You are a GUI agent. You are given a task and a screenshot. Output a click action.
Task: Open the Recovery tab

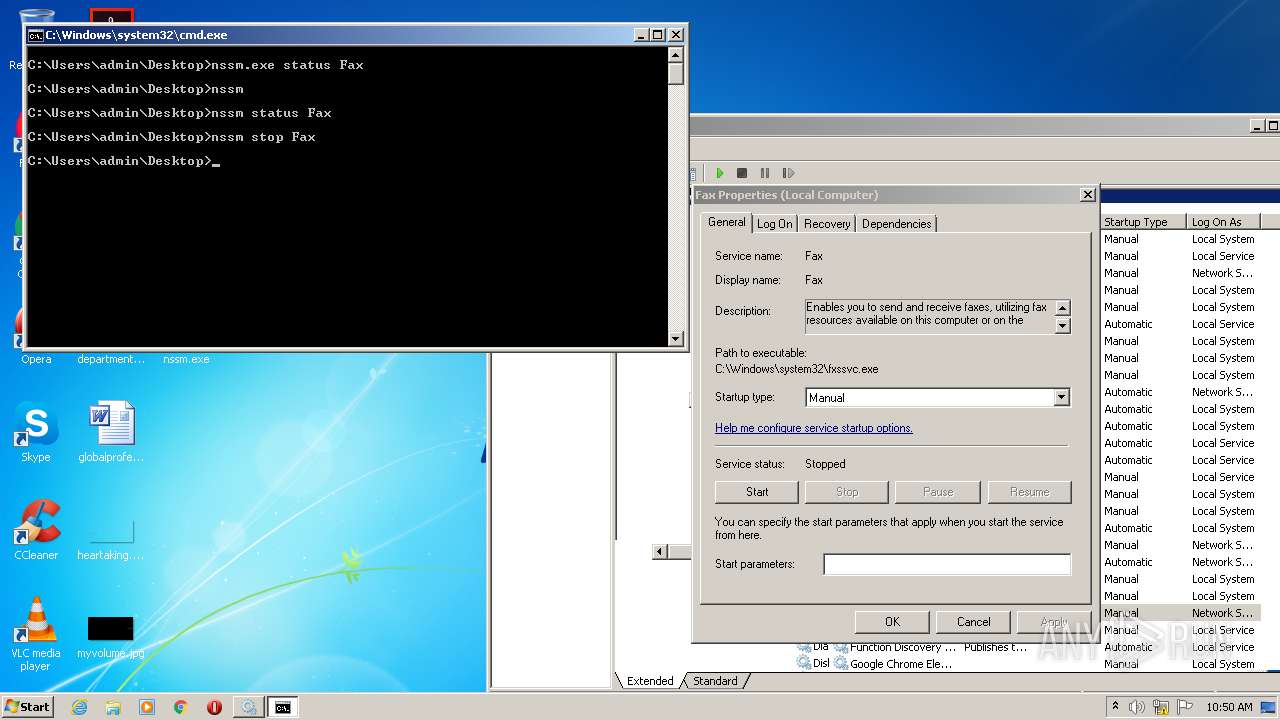coord(827,224)
